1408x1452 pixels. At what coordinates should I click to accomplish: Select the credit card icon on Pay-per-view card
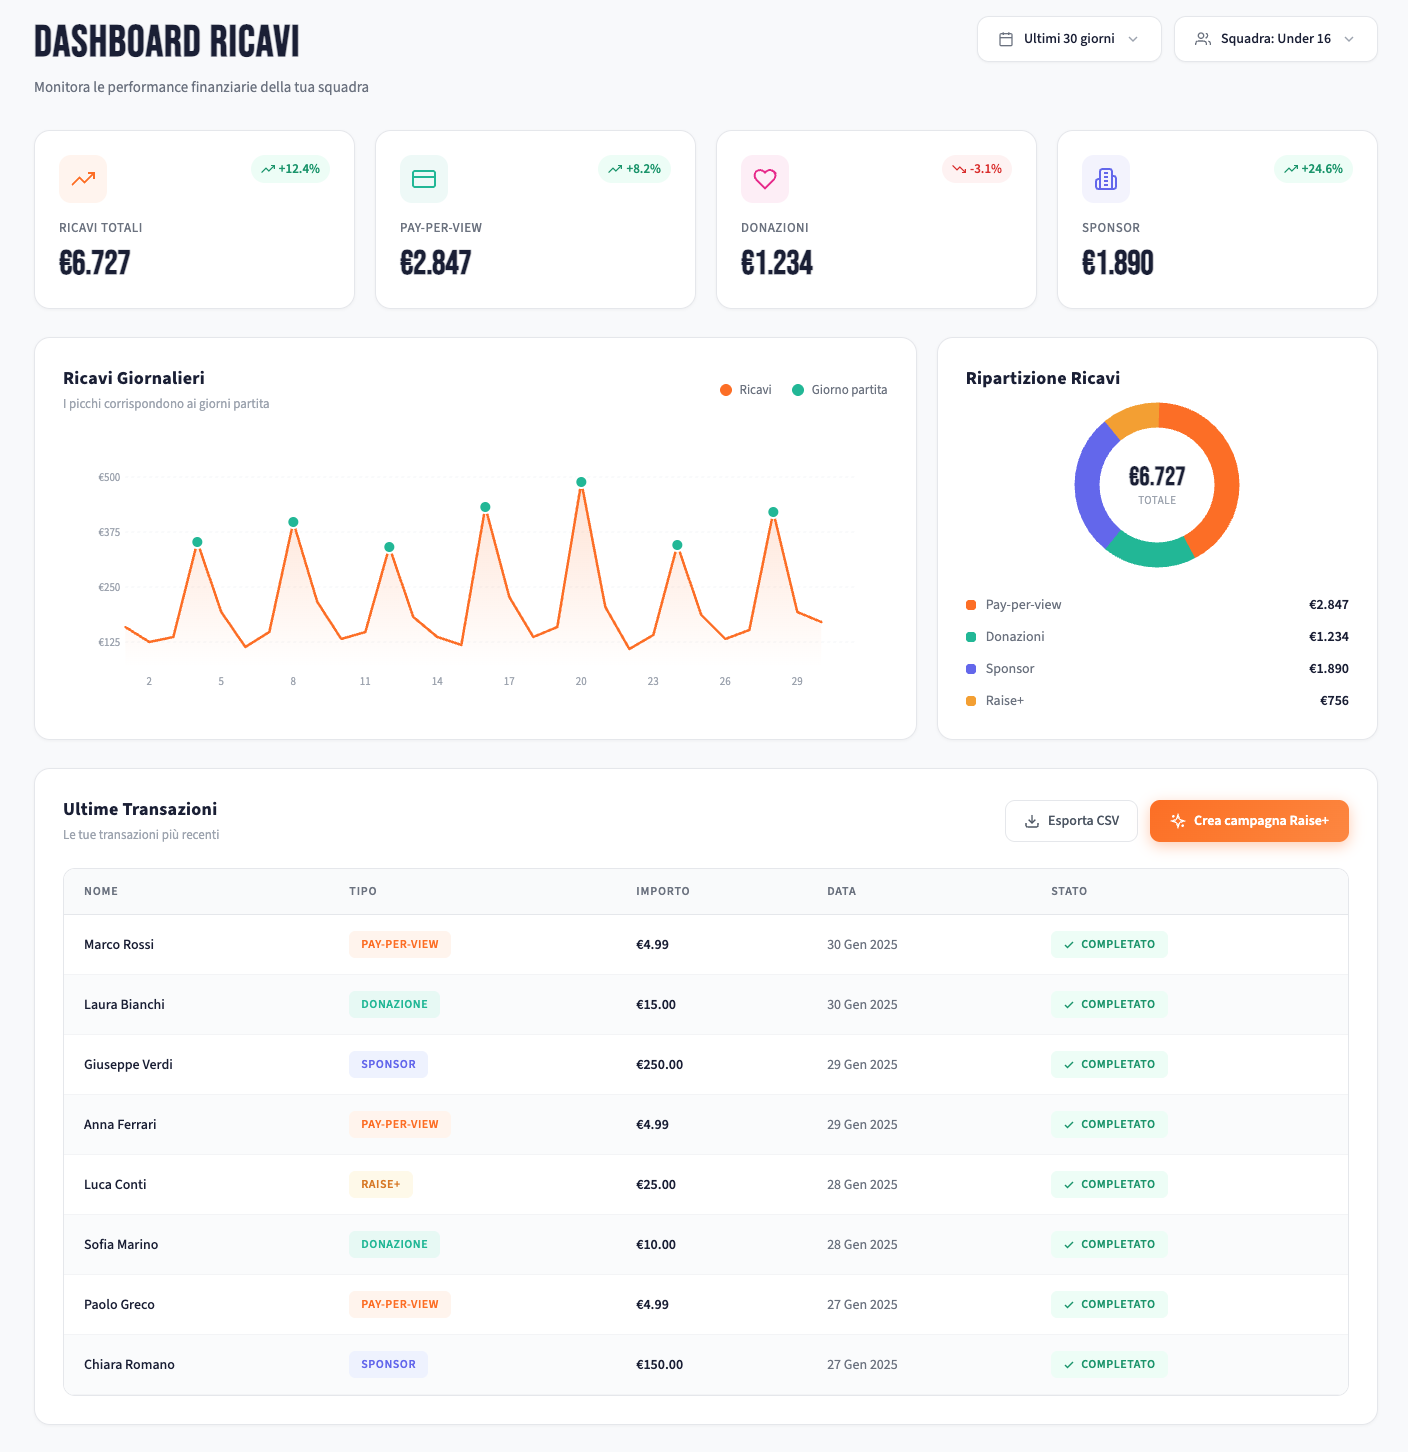tap(424, 179)
